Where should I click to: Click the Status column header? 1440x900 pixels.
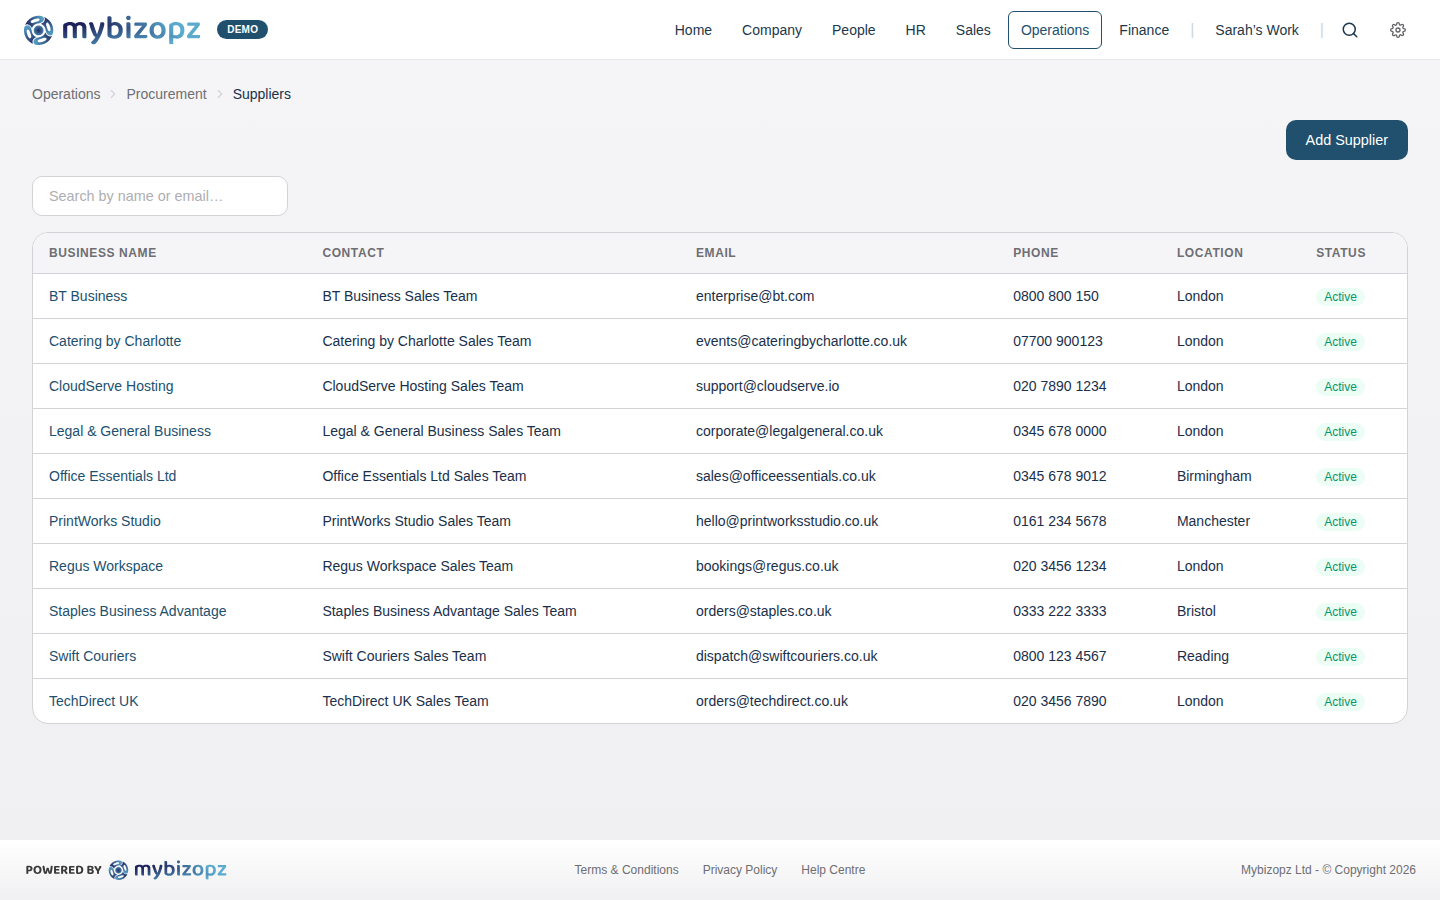(x=1341, y=253)
